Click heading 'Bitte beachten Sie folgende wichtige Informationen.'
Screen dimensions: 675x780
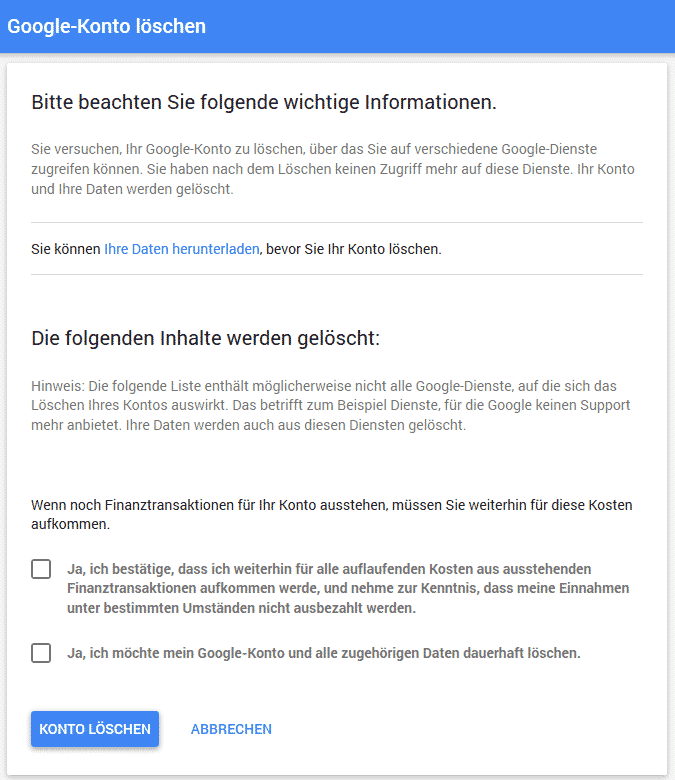[x=264, y=102]
